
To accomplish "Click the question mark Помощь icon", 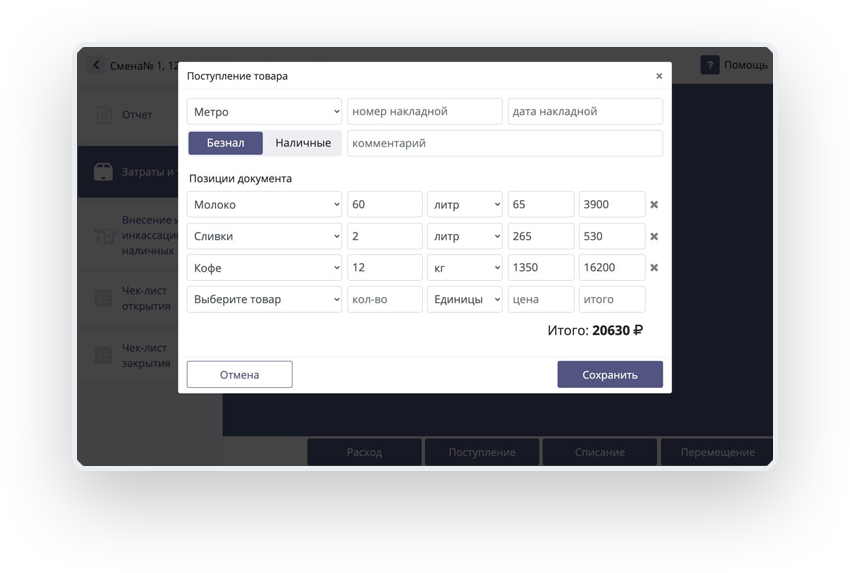I will 709,65.
